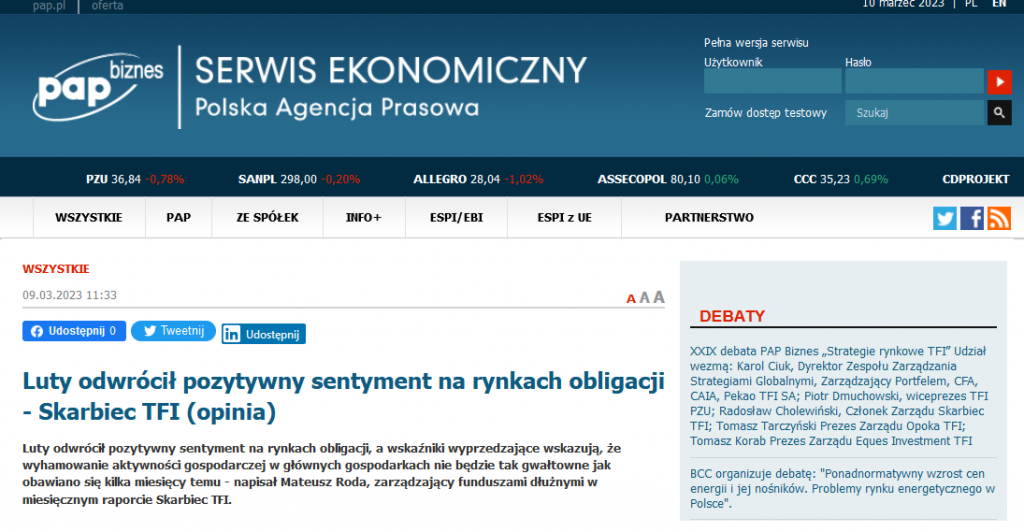
Task: Click the search magnifier icon
Action: (999, 113)
